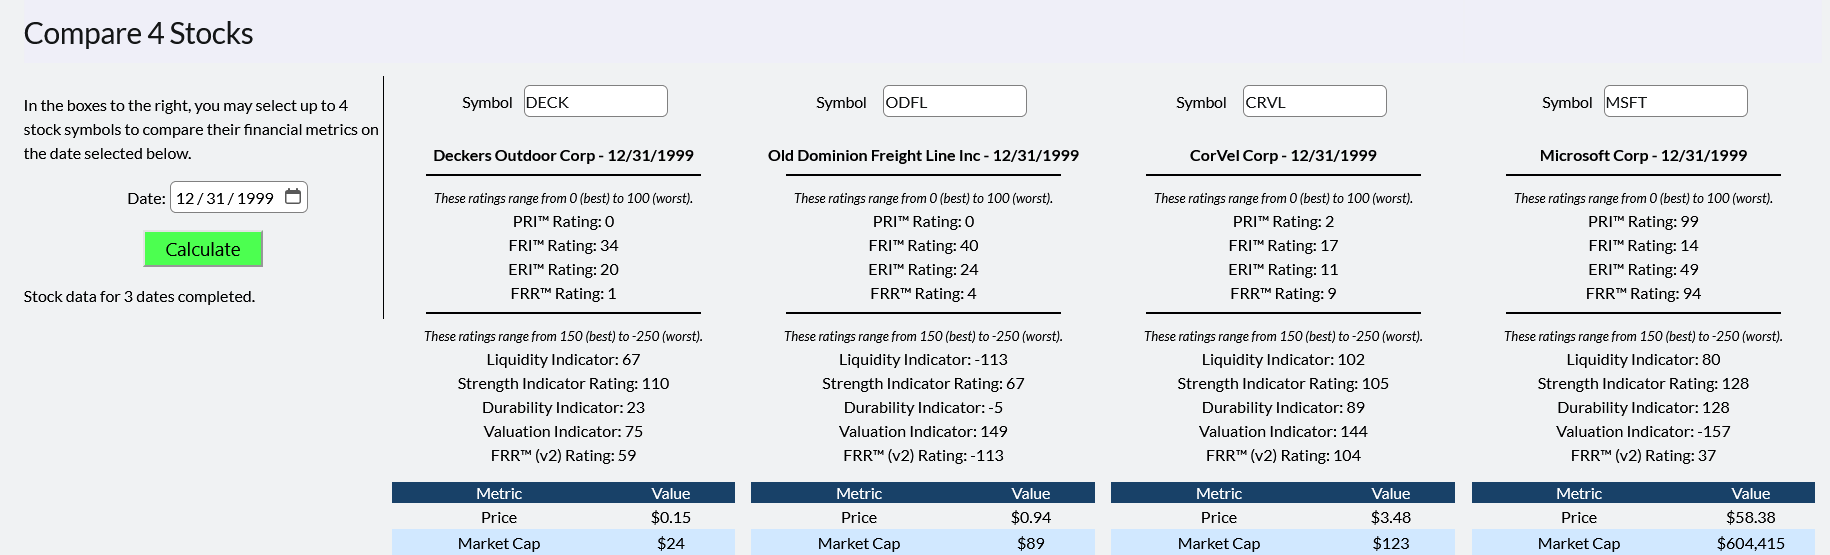This screenshot has width=1830, height=555.
Task: Click the Microsoft Corp - 12/31/1999 heading
Action: (x=1643, y=155)
